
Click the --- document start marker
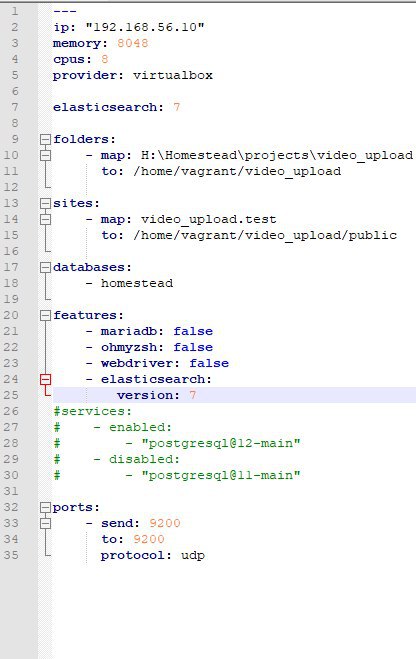point(65,11)
